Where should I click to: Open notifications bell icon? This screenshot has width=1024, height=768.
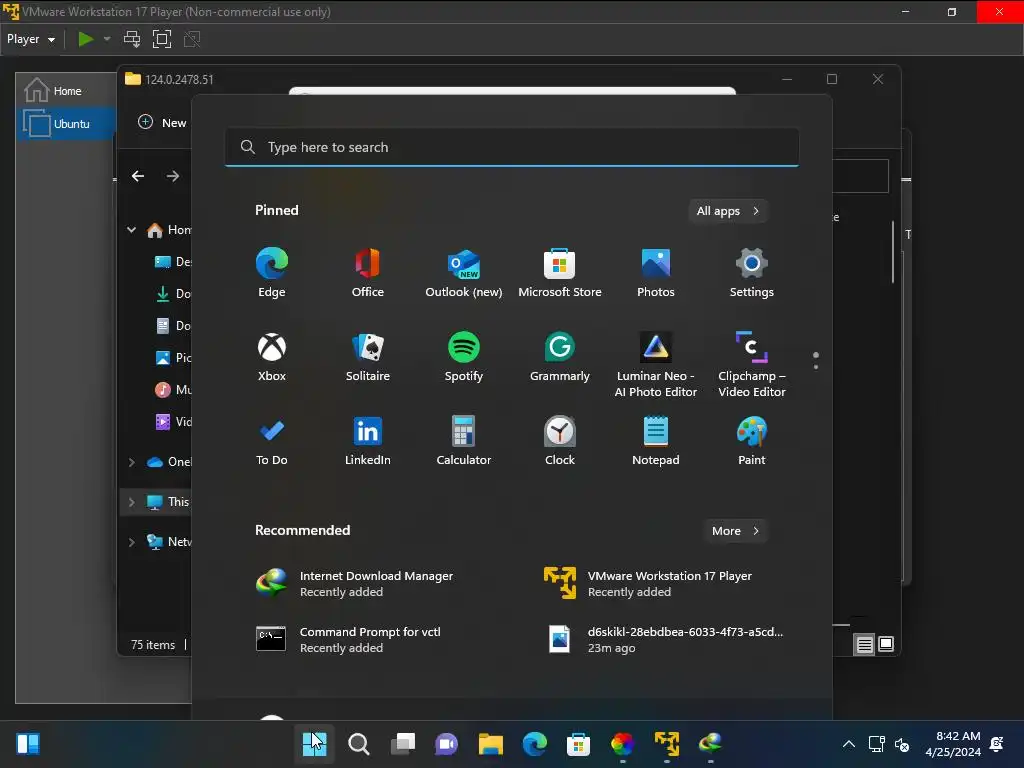tap(997, 744)
